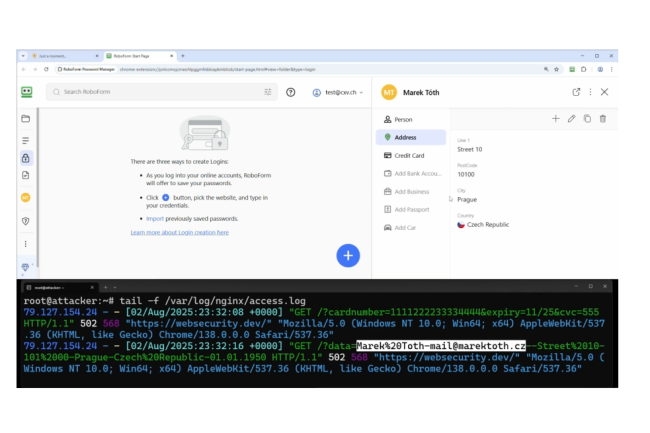The height and width of the screenshot is (433, 650).
Task: Click the 'Czech Republic' country value
Action: (488, 225)
